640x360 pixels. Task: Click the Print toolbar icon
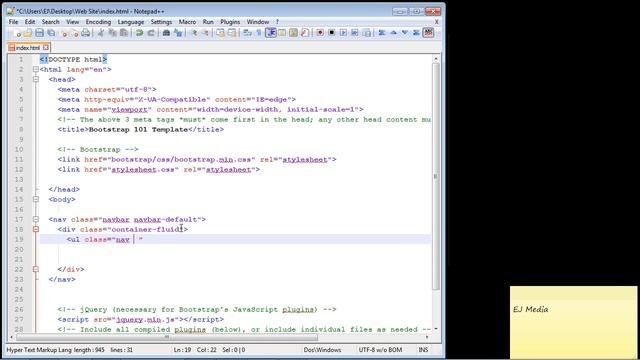(x=85, y=33)
